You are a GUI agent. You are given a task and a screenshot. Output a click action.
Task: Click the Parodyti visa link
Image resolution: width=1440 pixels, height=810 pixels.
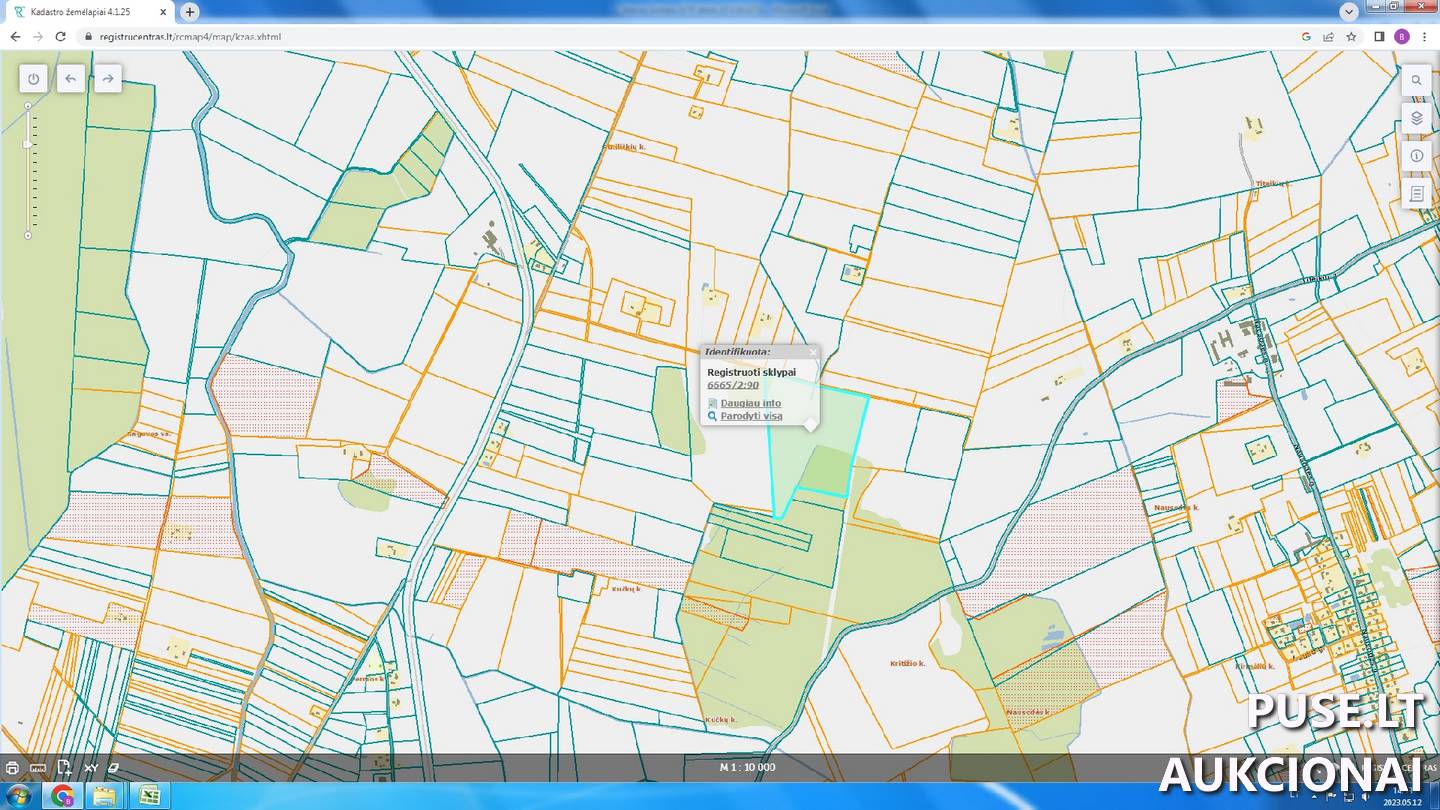point(751,416)
